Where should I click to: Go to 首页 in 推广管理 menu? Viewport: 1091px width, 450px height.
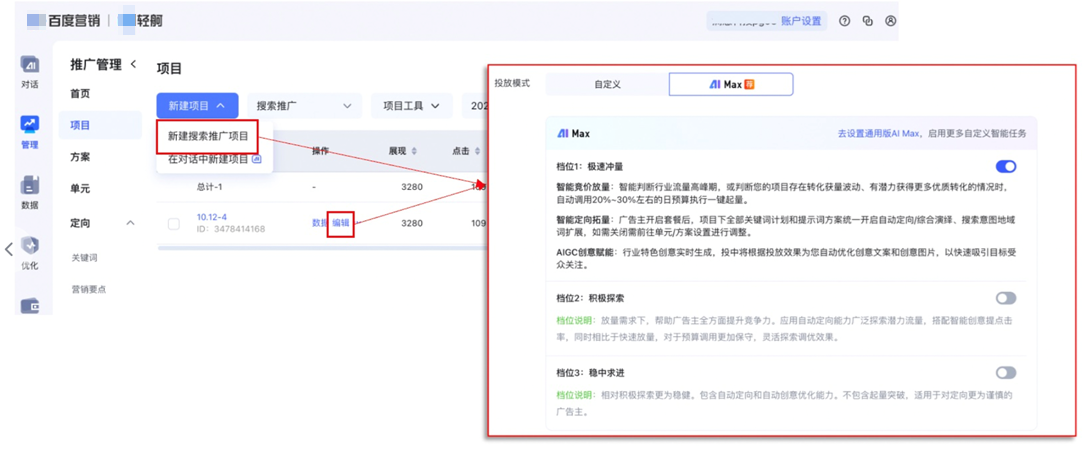(x=80, y=93)
